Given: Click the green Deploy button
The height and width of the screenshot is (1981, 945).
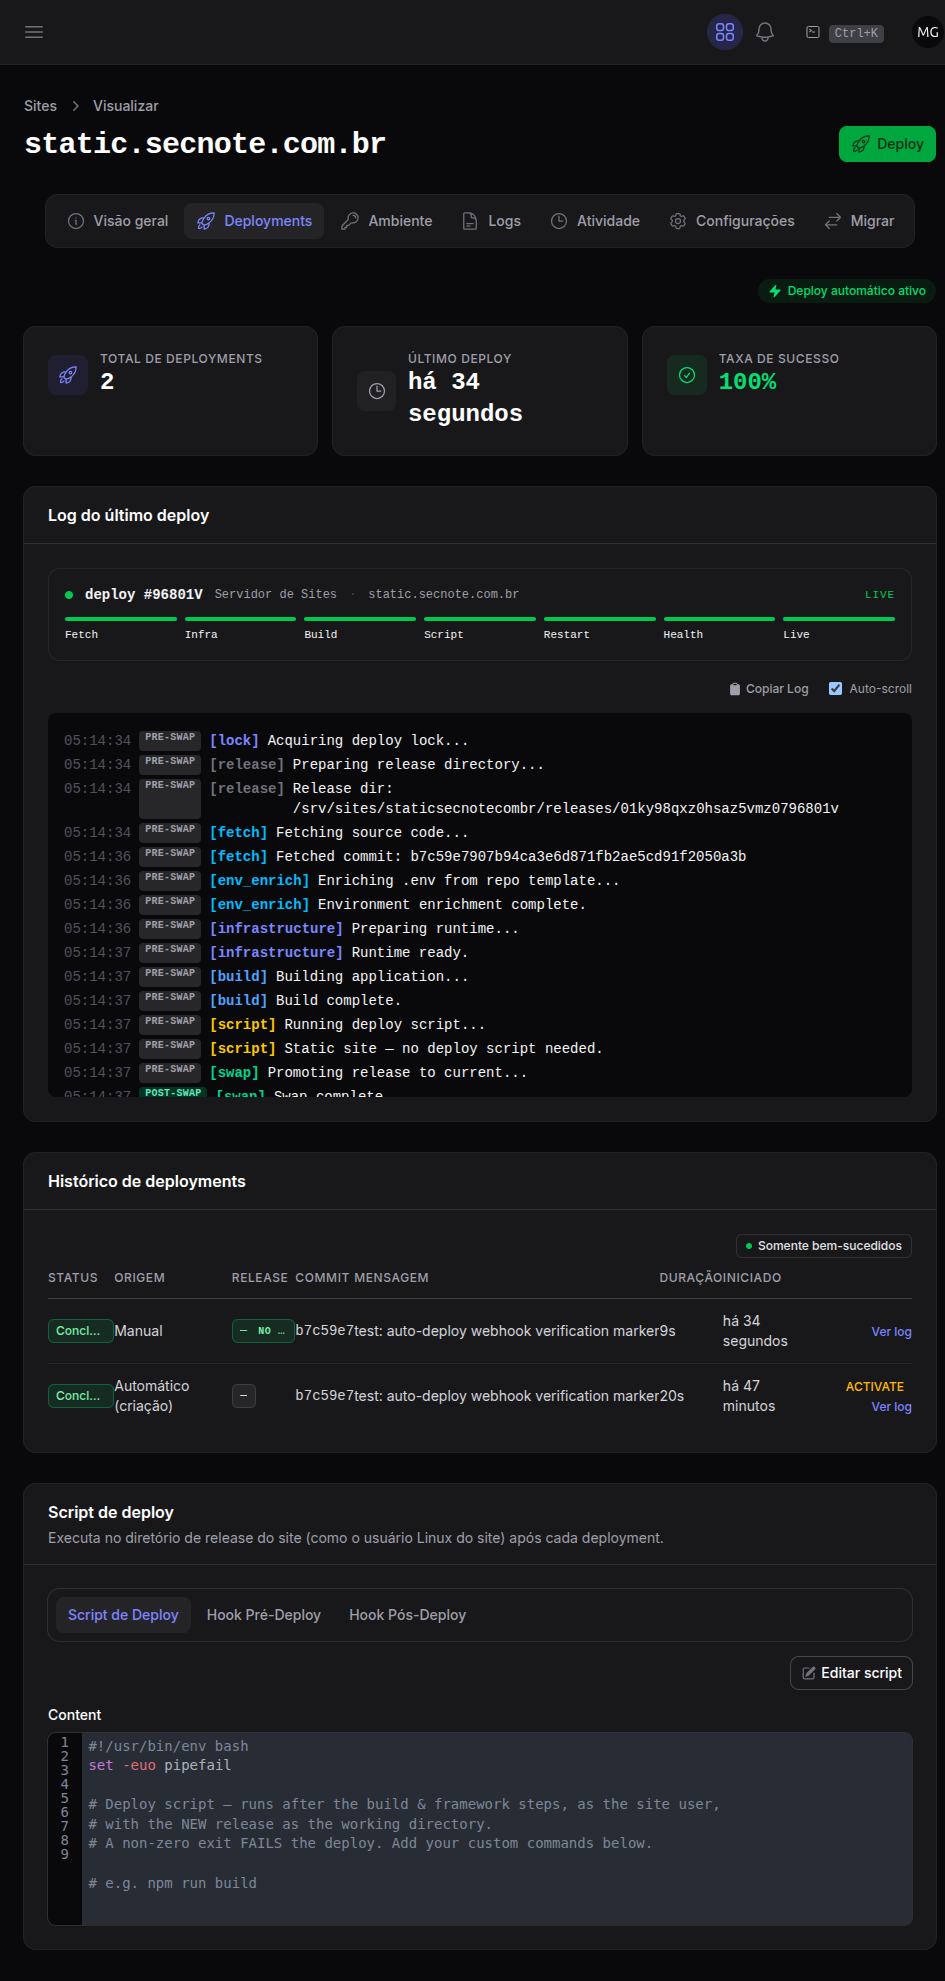Looking at the screenshot, I should click(887, 144).
